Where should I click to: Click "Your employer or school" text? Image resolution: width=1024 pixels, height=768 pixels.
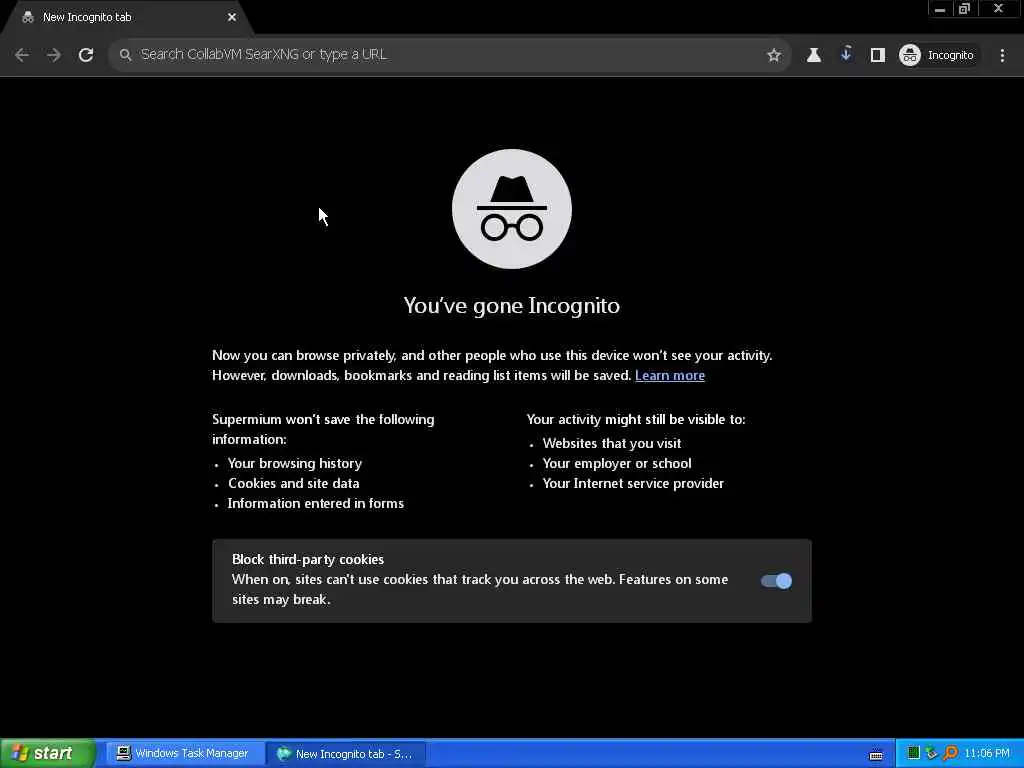pos(617,464)
